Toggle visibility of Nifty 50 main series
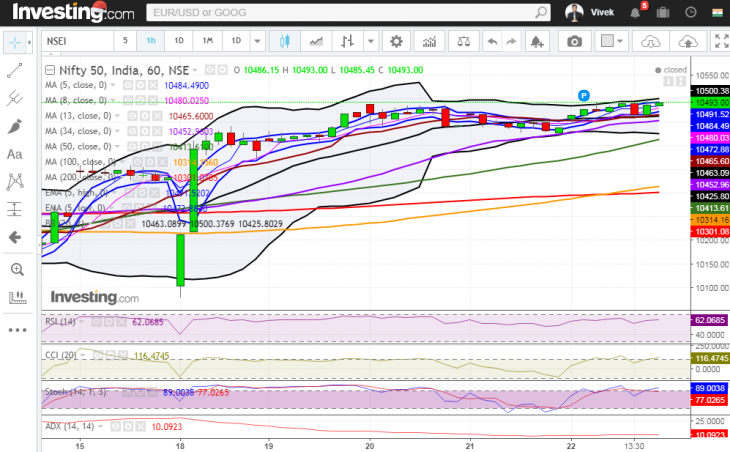This screenshot has height=452, width=730. 210,70
